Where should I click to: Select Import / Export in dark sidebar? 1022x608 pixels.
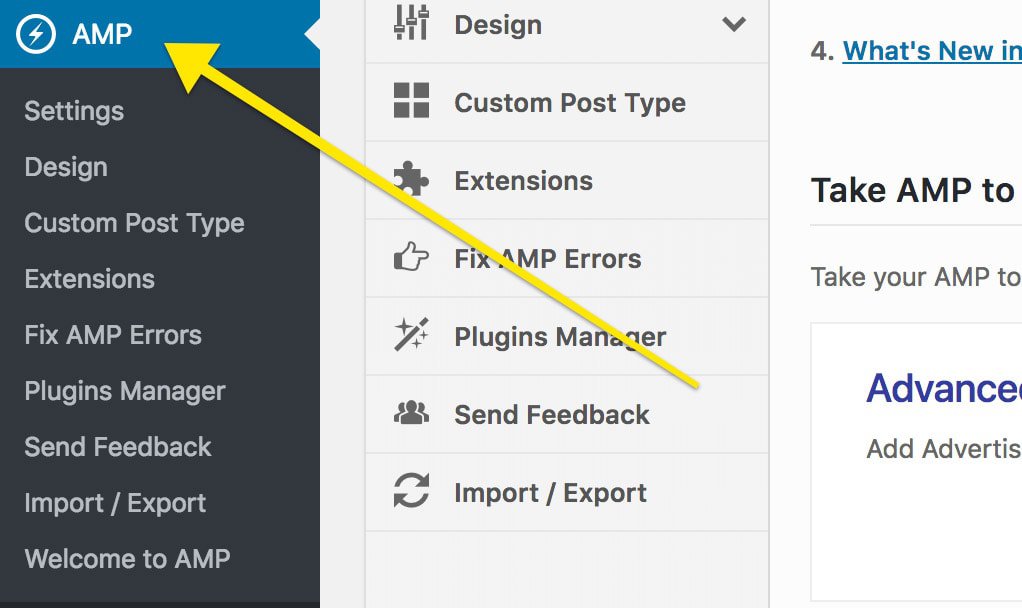115,503
